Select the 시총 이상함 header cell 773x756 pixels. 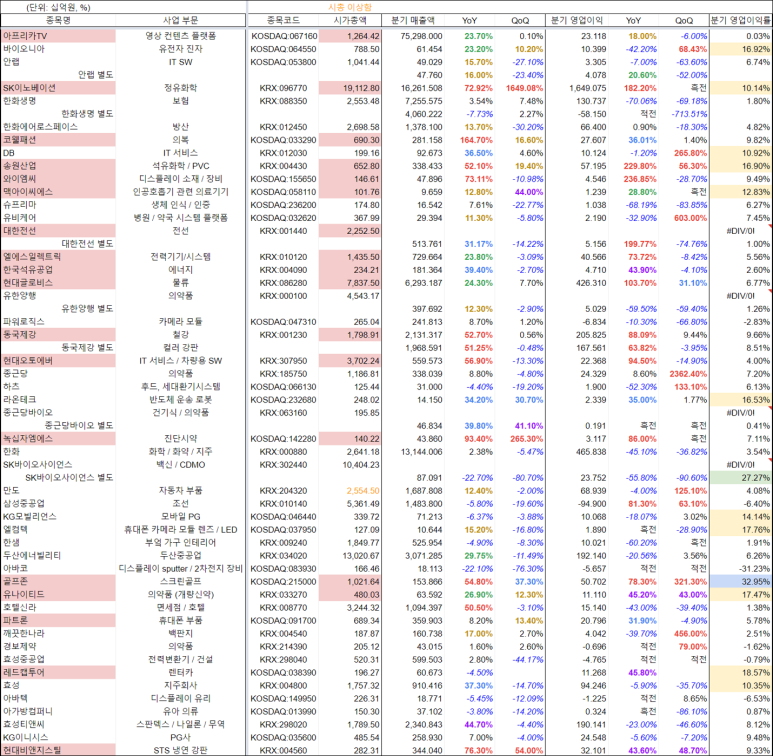(350, 7)
